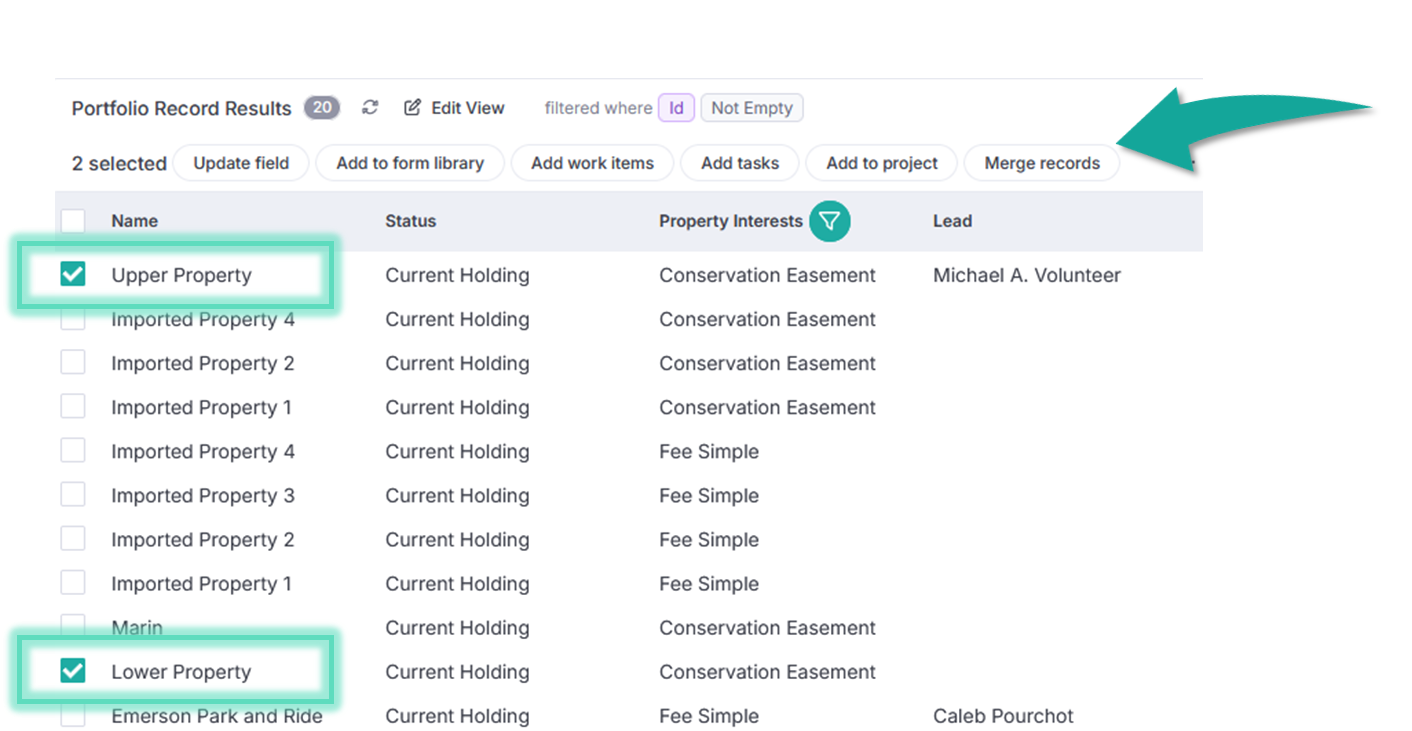Click Conservation Easement in Marin row
Viewport: 1412px width, 731px height.
pos(767,628)
